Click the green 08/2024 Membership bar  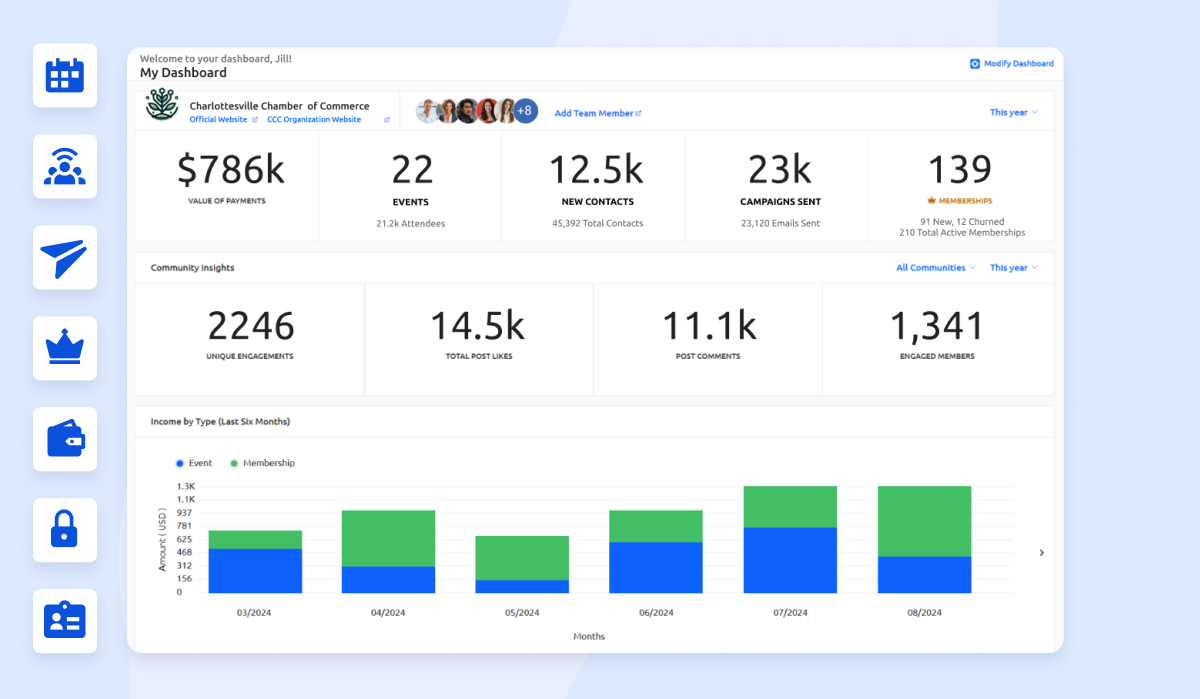[x=924, y=520]
